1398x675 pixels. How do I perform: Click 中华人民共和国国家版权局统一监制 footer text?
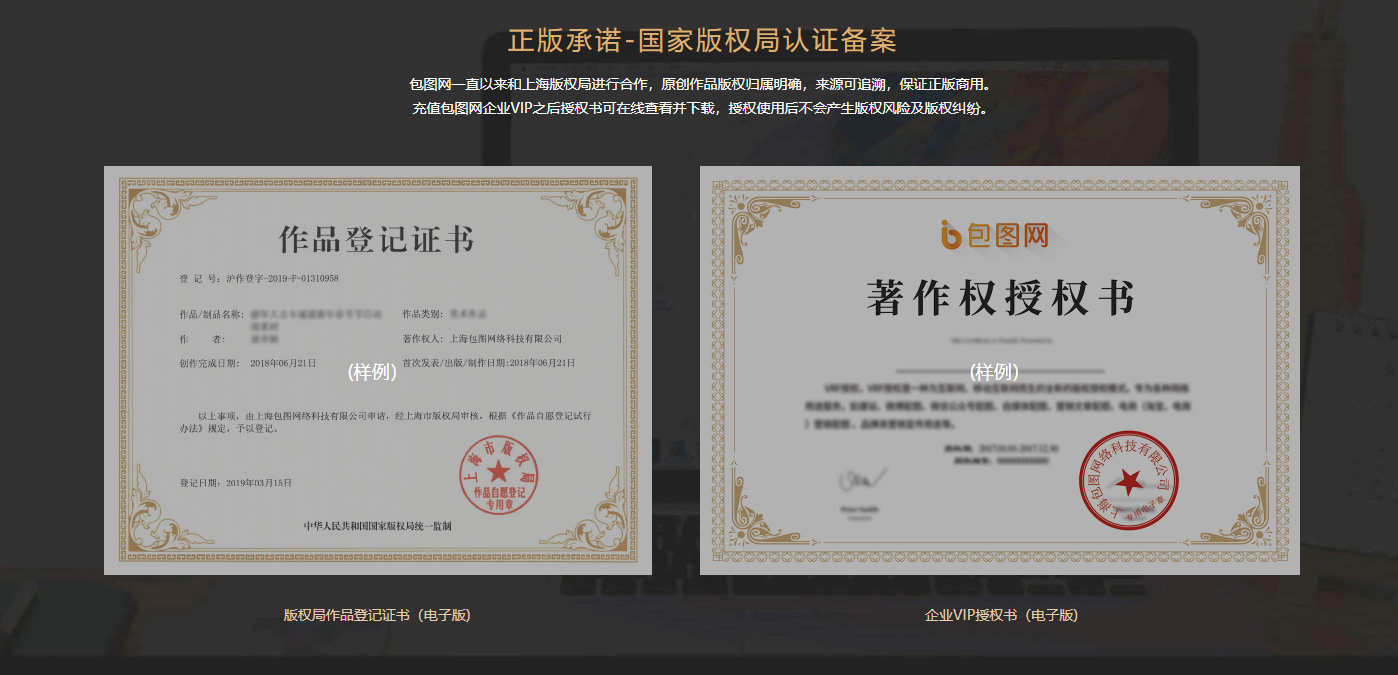tap(378, 526)
